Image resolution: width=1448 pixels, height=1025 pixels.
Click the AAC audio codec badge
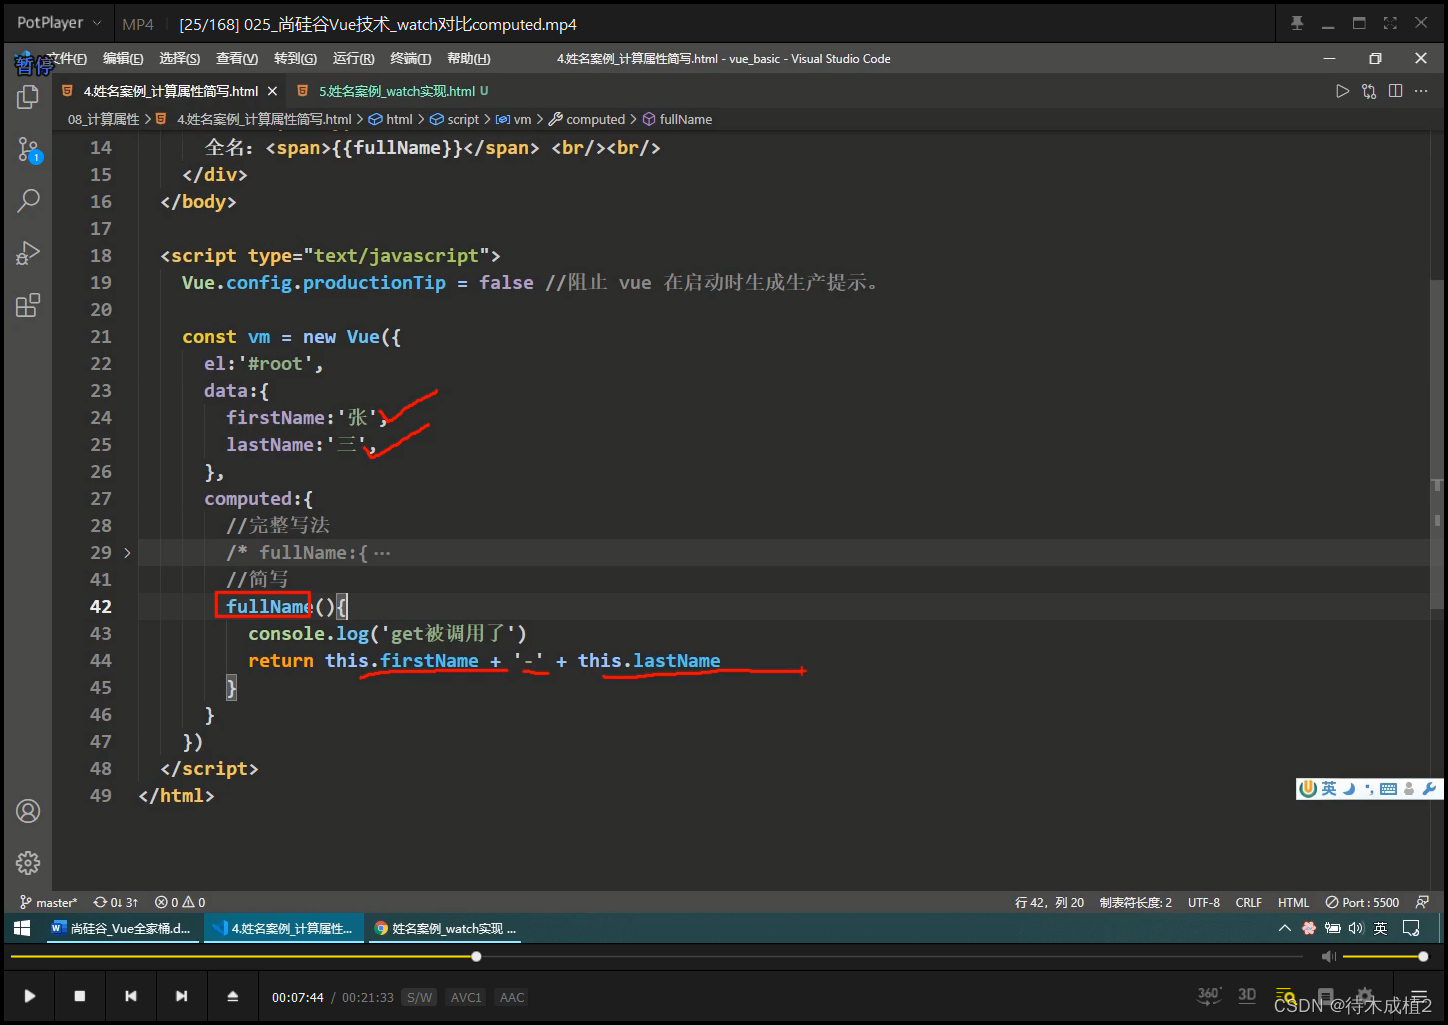pos(512,997)
